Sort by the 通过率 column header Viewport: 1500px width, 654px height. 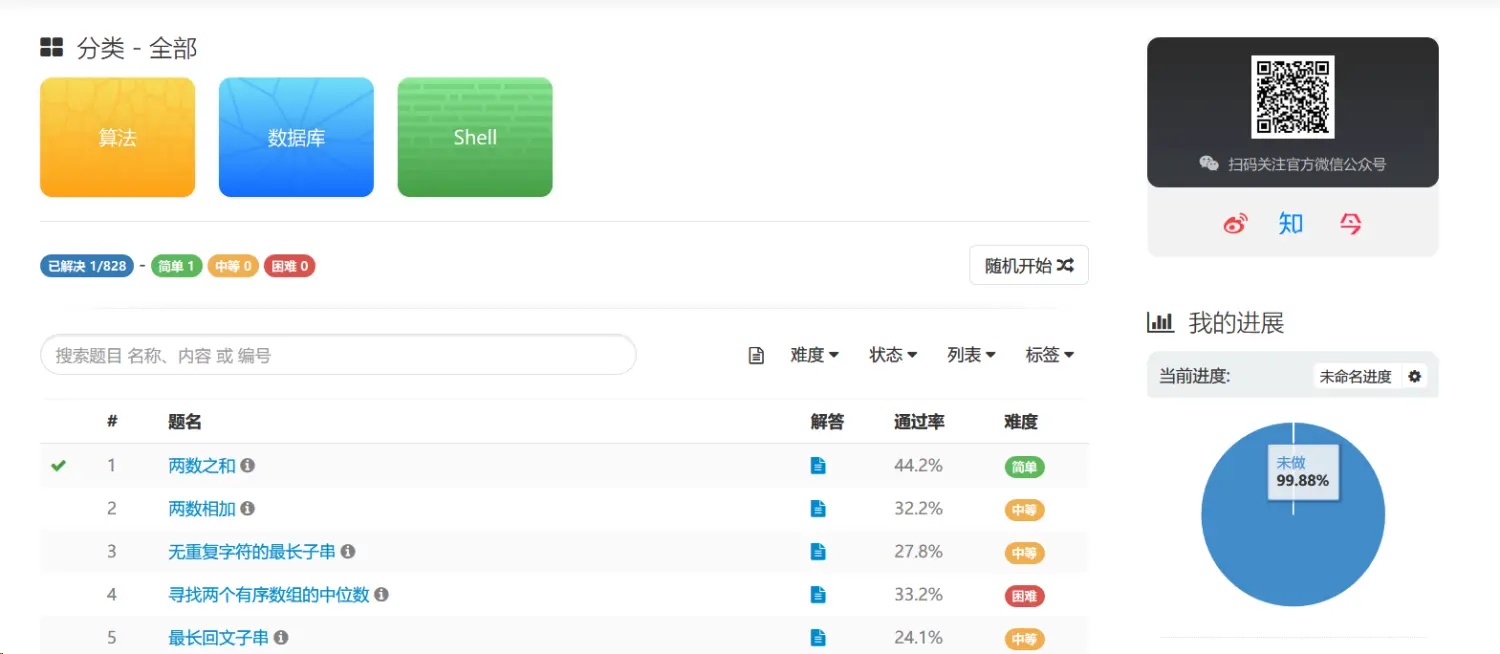pos(919,422)
